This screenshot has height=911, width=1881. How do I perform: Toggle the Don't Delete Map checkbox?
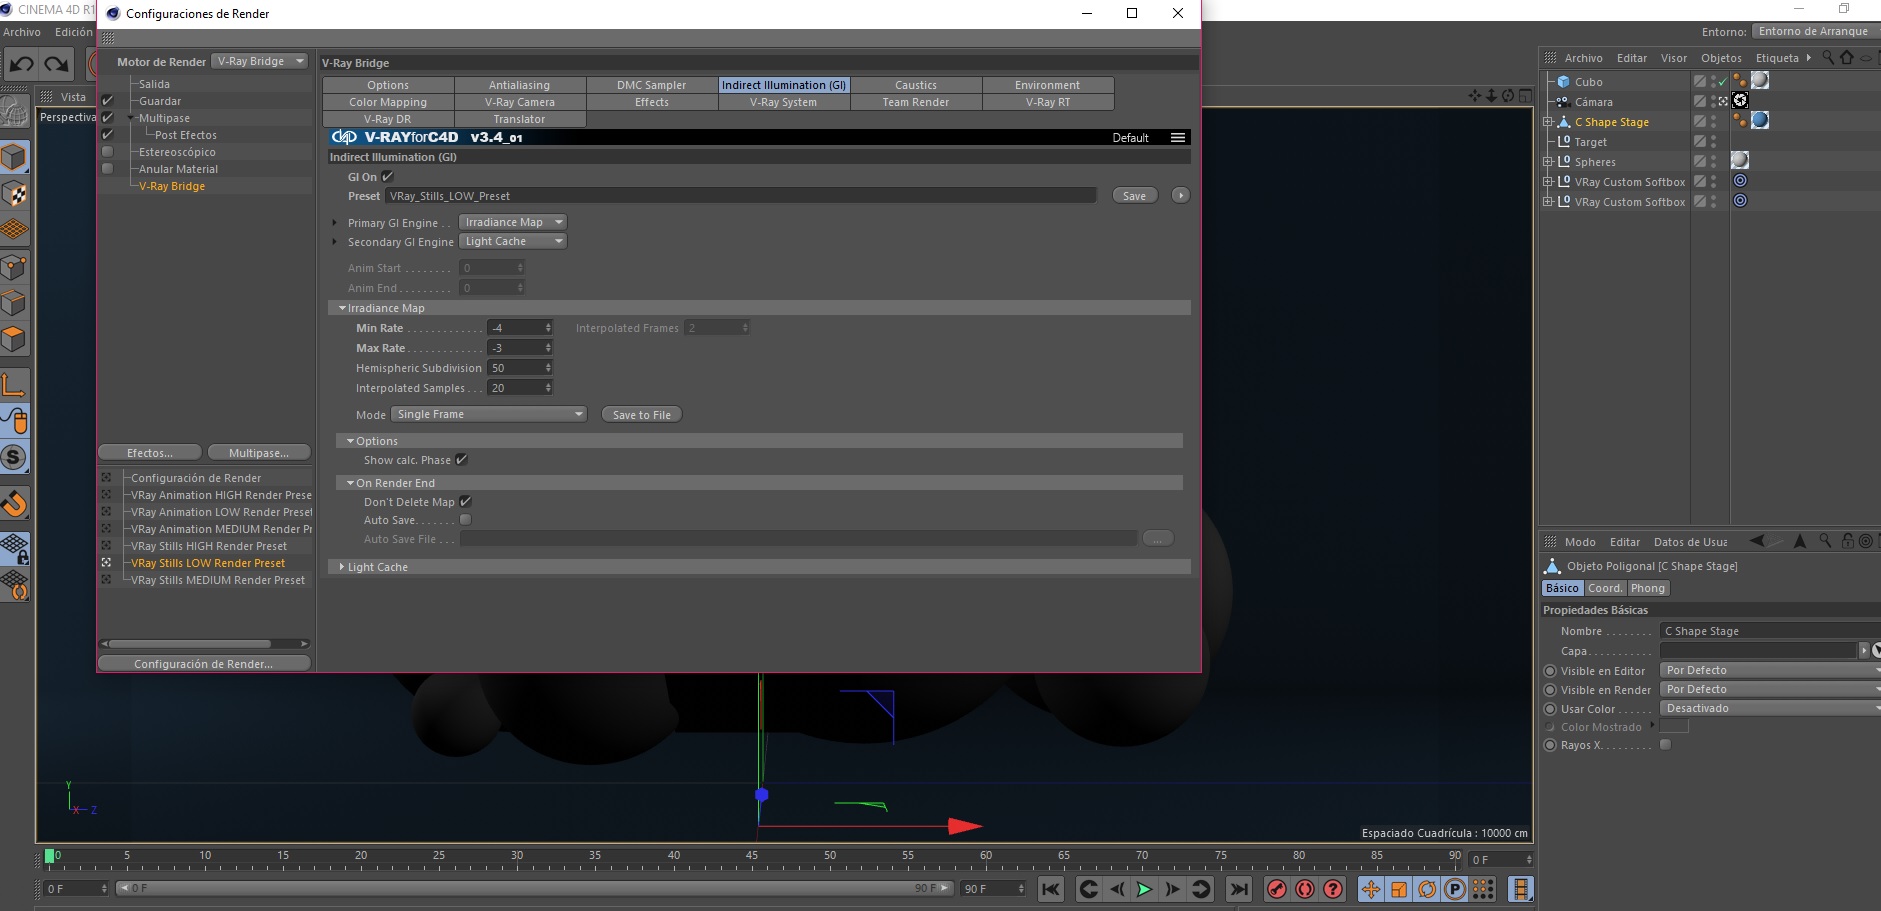(465, 502)
